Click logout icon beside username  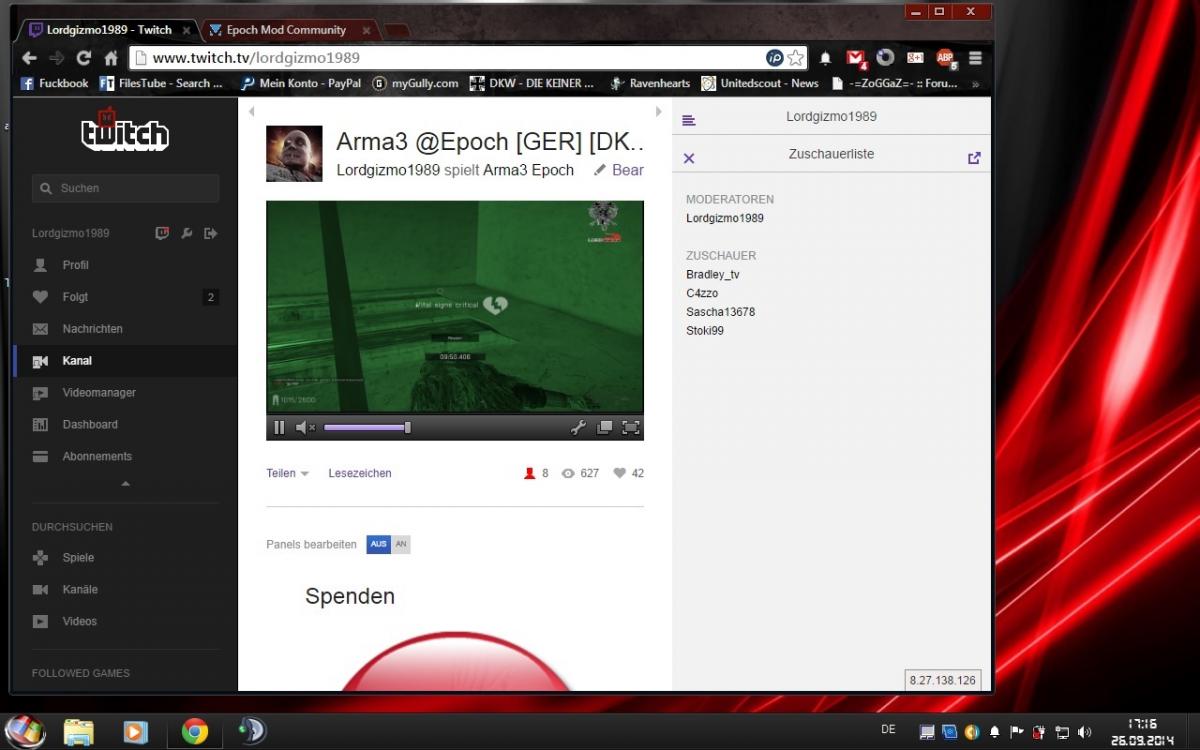[210, 233]
